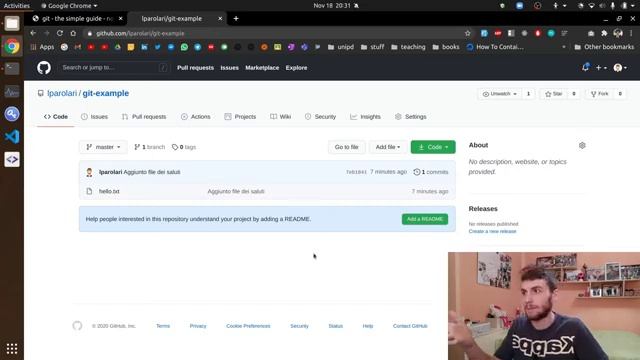Screen dimensions: 640x360
Task: Open Pull requests in top navigation
Action: click(196, 68)
